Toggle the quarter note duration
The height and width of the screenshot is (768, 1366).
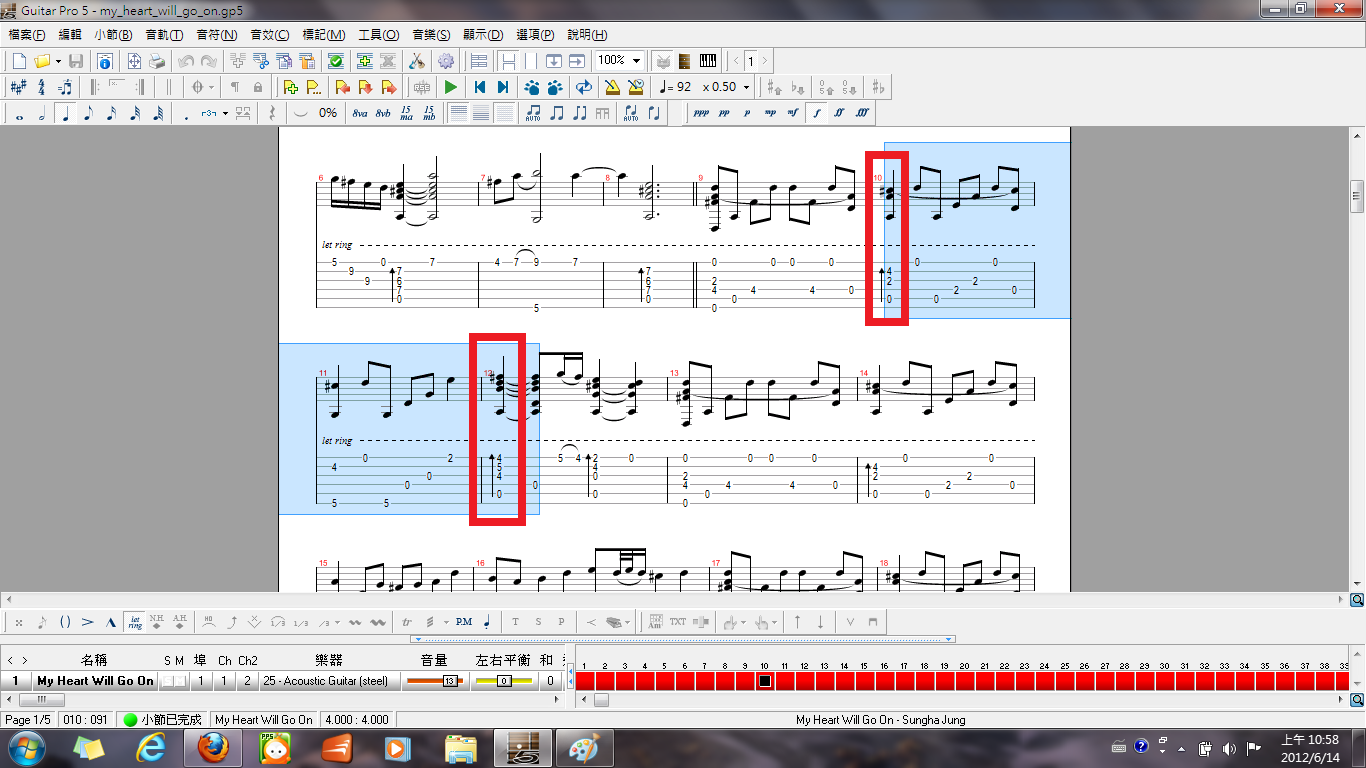pos(65,113)
